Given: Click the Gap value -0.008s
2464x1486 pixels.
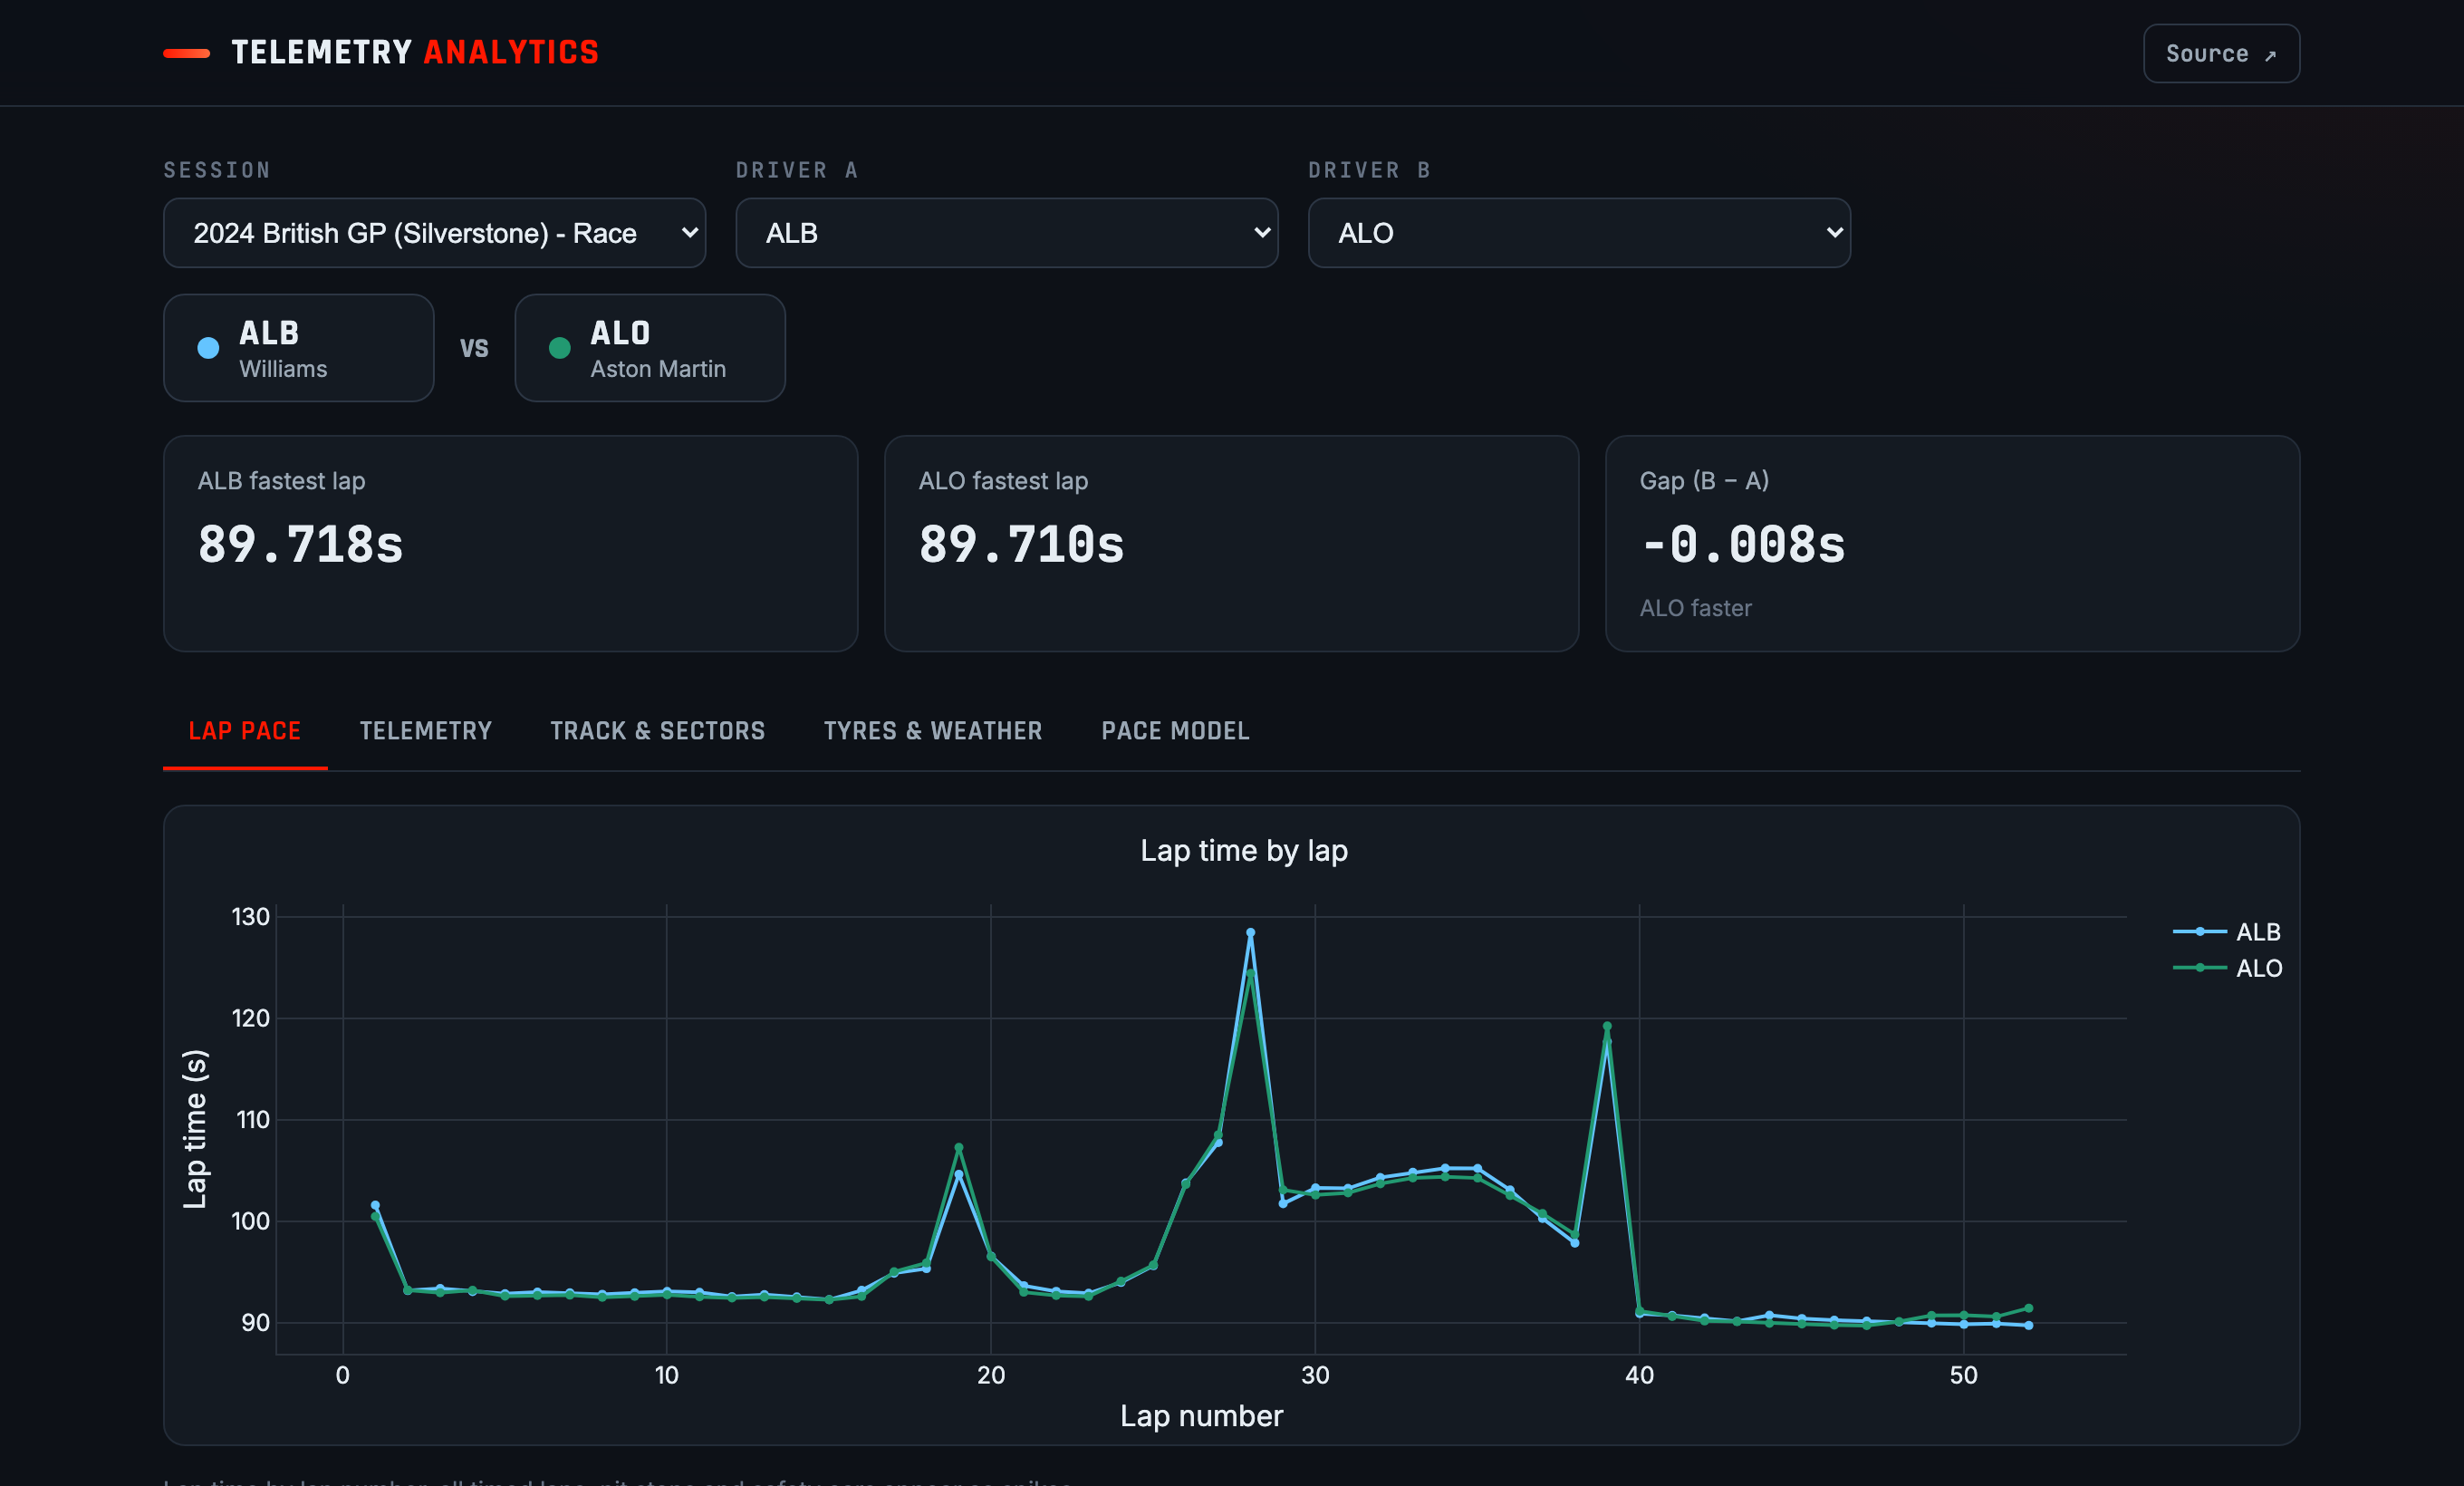Looking at the screenshot, I should tap(1743, 545).
